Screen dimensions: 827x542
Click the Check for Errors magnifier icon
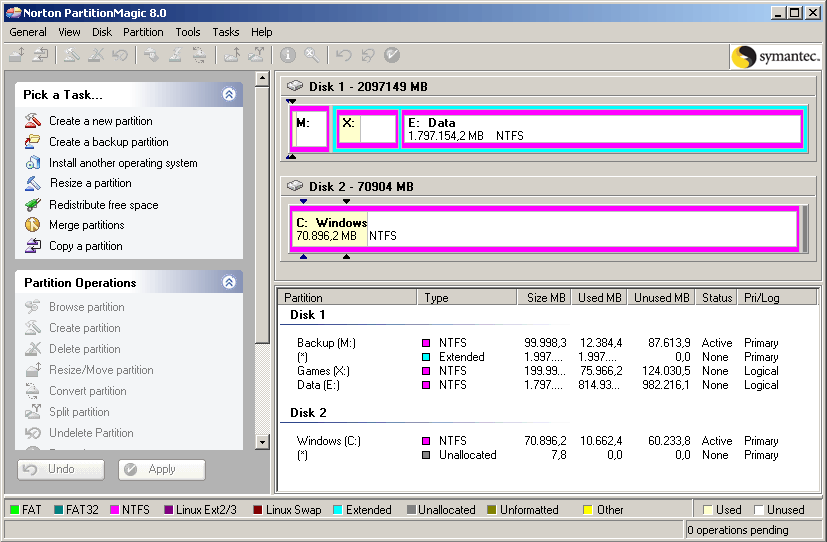point(312,55)
